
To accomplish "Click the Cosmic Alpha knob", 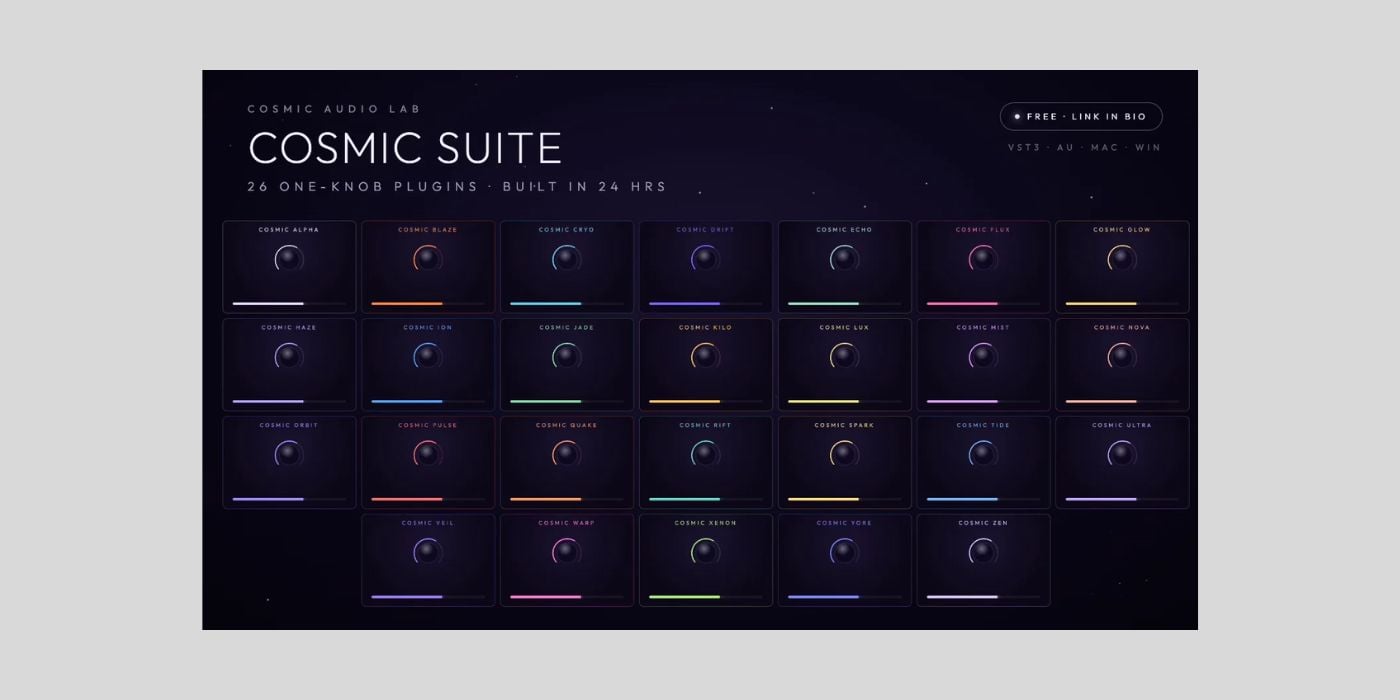I will coord(289,259).
